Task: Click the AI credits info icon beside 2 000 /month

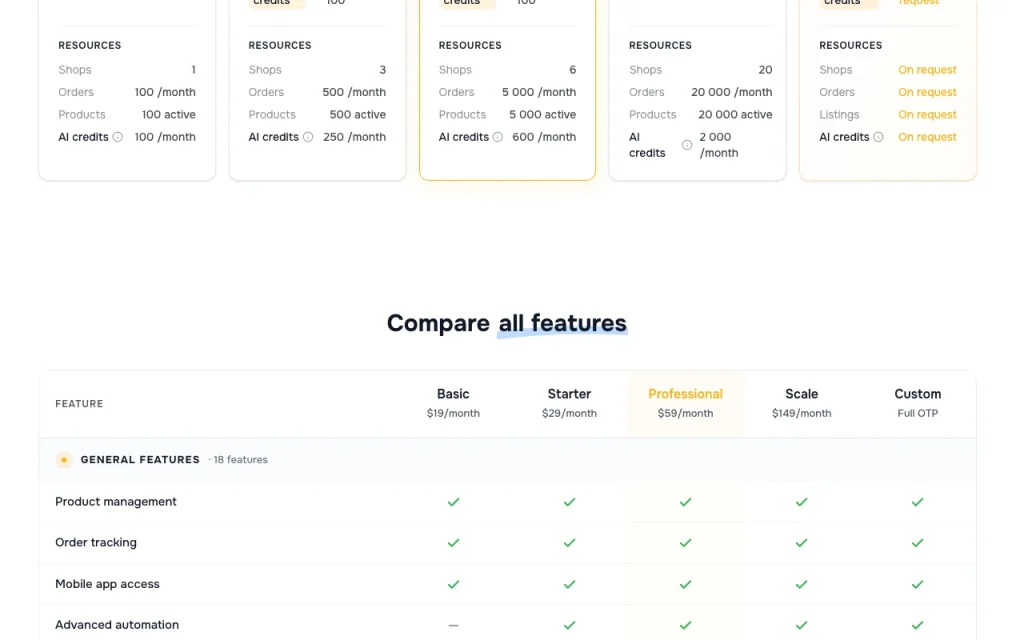Action: [x=687, y=145]
